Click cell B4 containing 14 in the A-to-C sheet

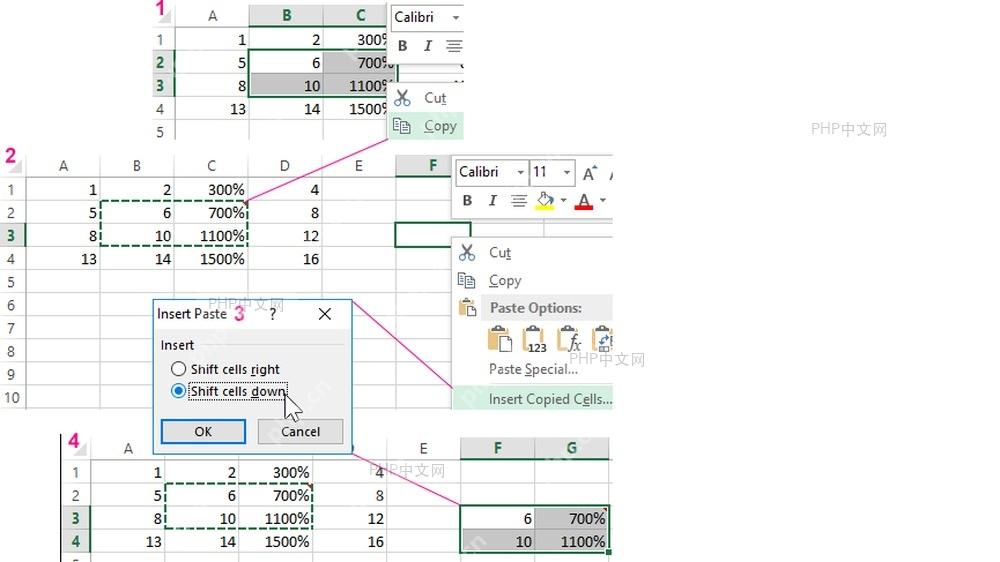(x=286, y=109)
